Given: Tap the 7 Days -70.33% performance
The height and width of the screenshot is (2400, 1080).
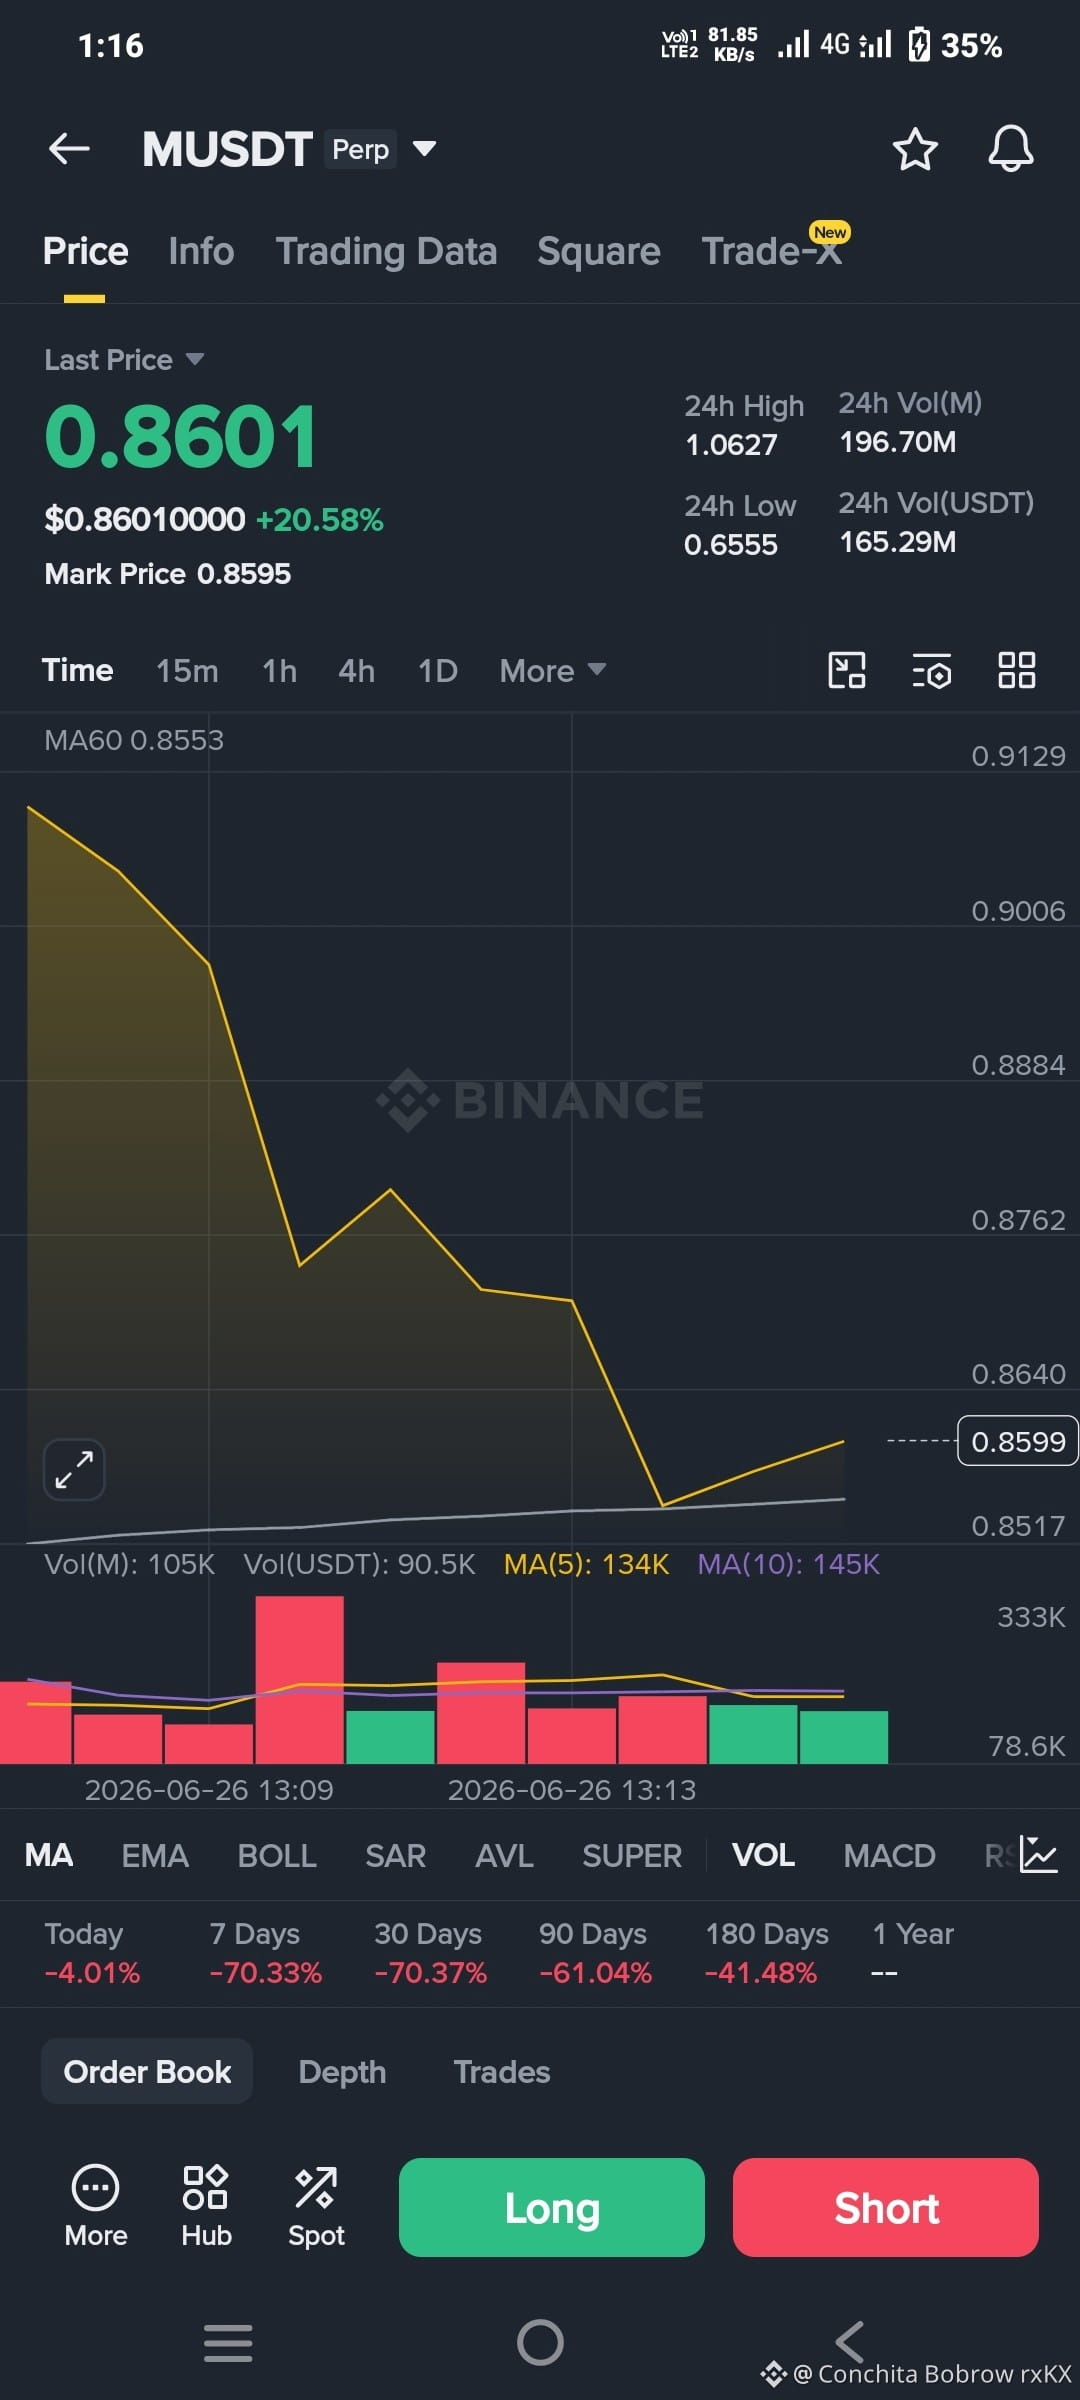Looking at the screenshot, I should point(265,1952).
